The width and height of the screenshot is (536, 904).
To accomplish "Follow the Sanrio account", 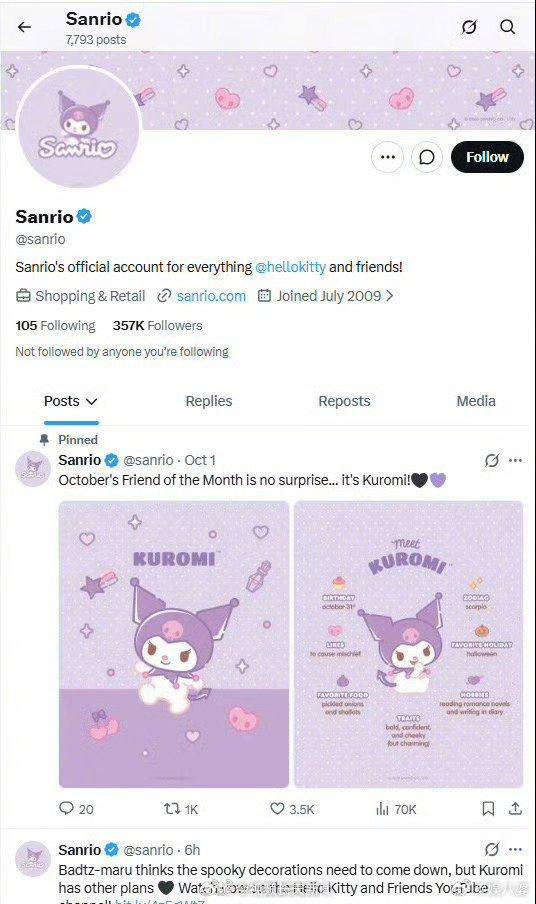I will click(x=487, y=157).
